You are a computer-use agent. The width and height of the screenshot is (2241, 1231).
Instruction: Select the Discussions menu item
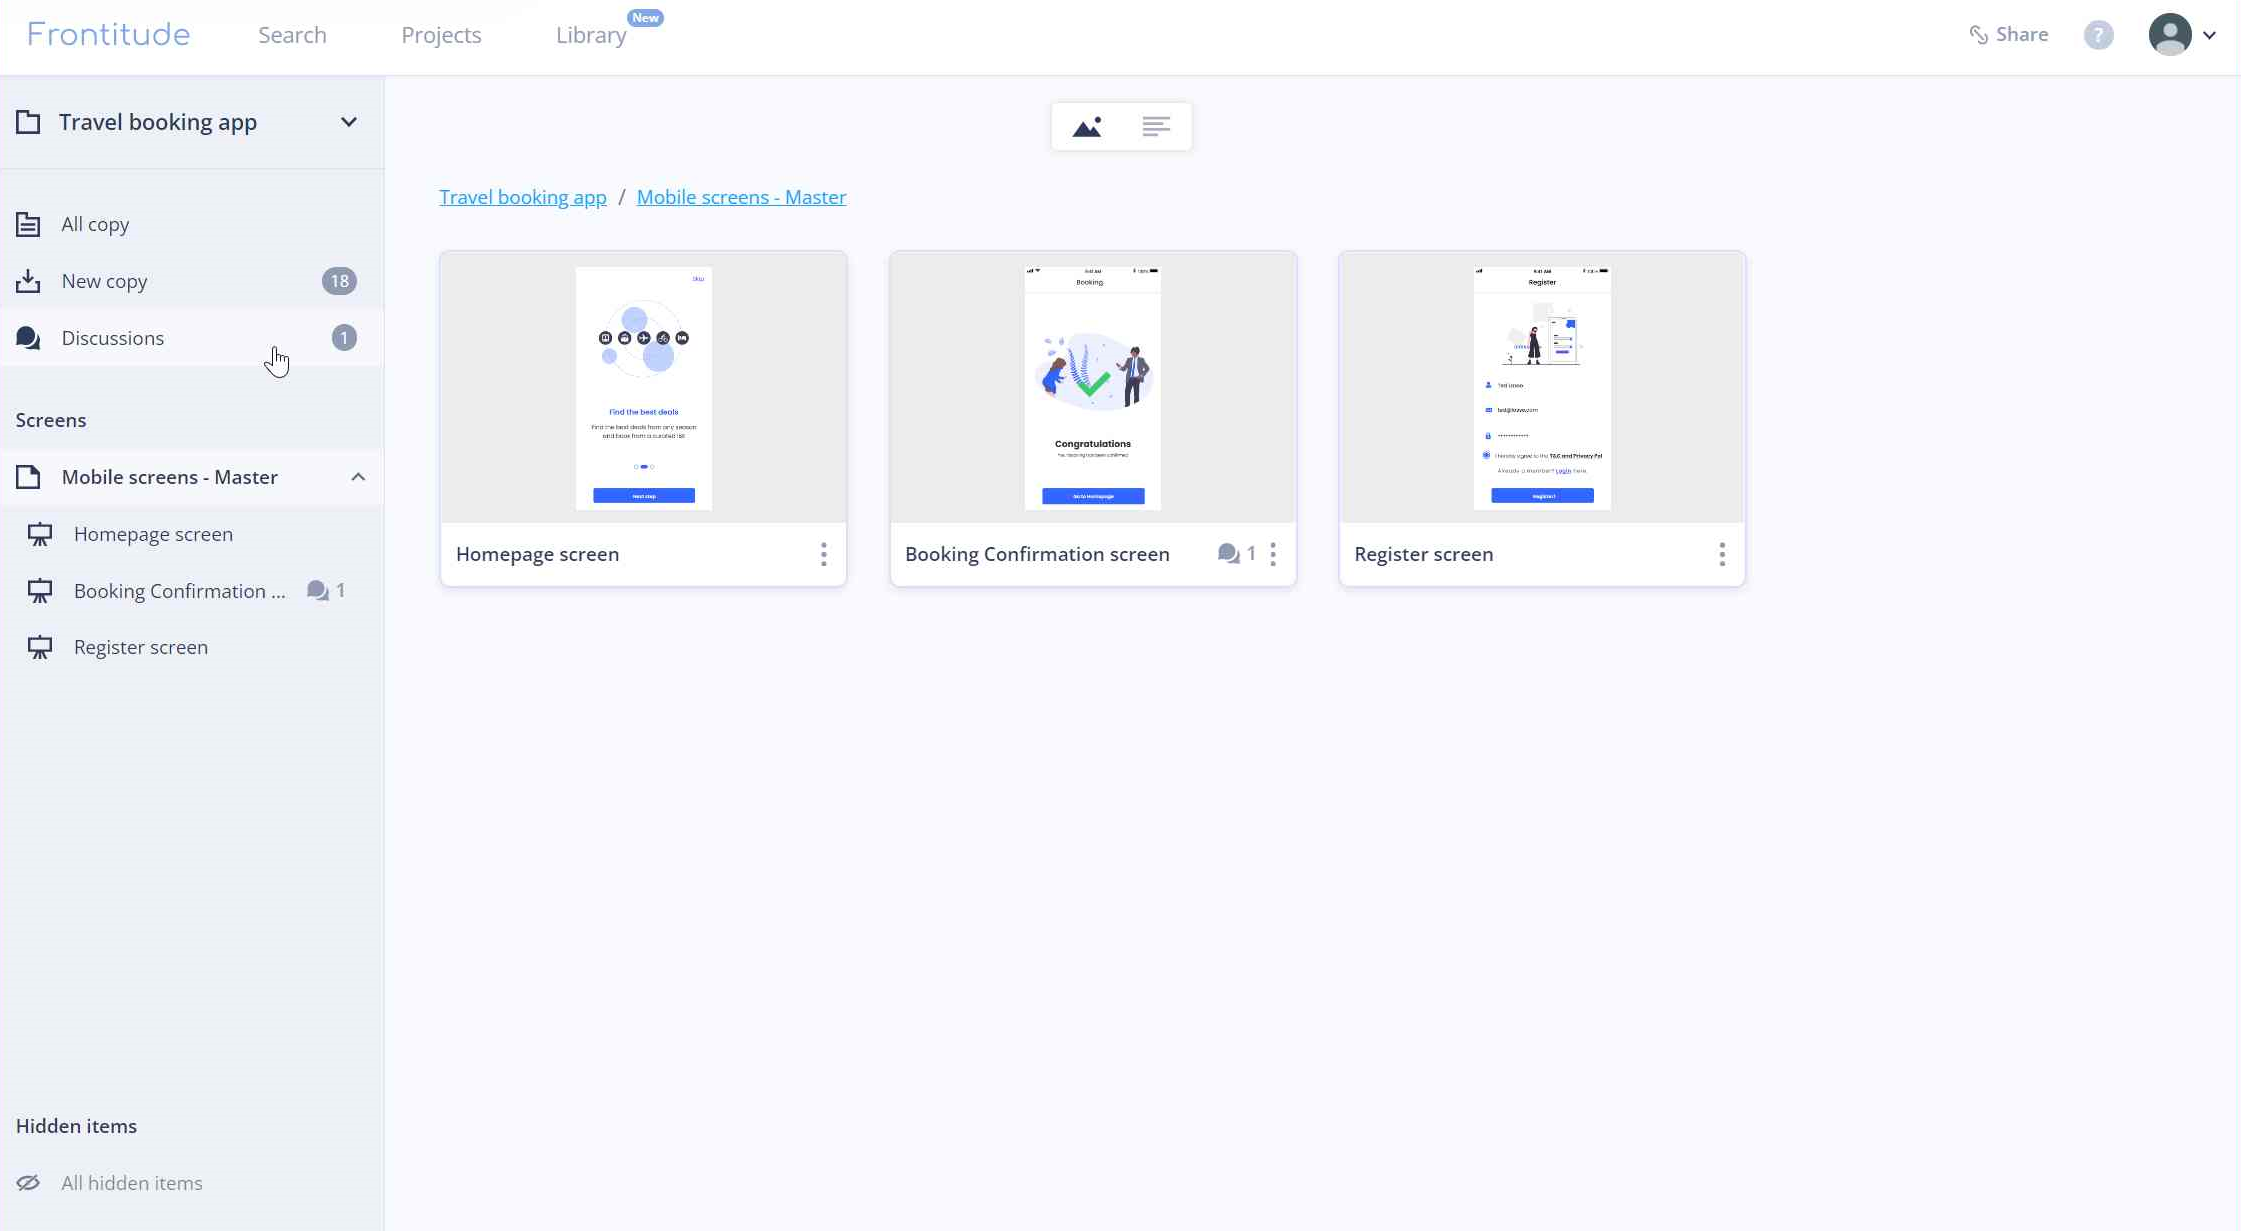click(x=112, y=337)
